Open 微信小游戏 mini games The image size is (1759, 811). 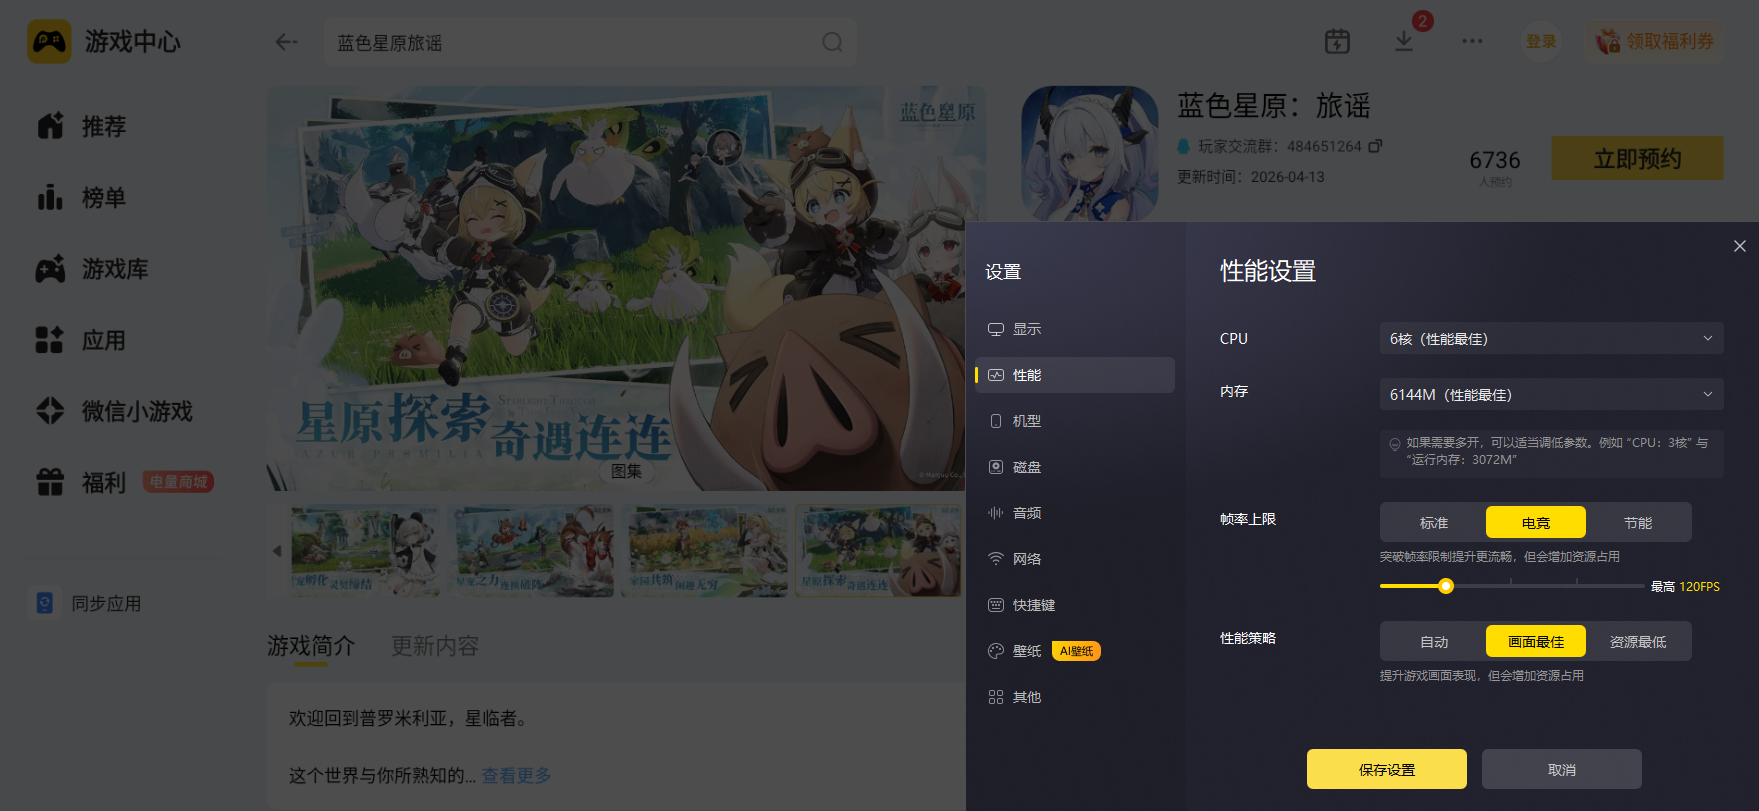(x=114, y=411)
